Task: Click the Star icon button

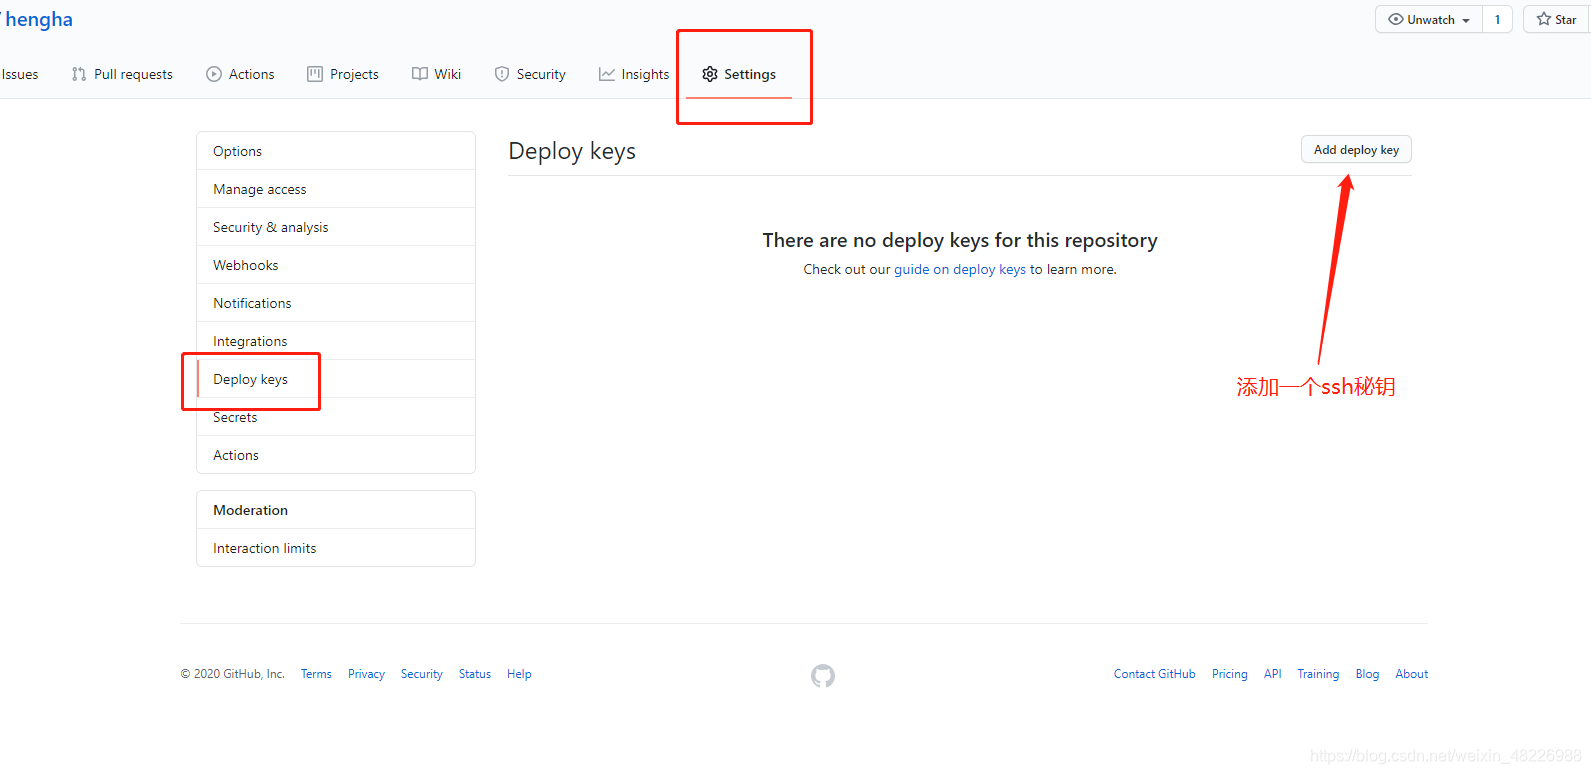Action: click(1556, 19)
